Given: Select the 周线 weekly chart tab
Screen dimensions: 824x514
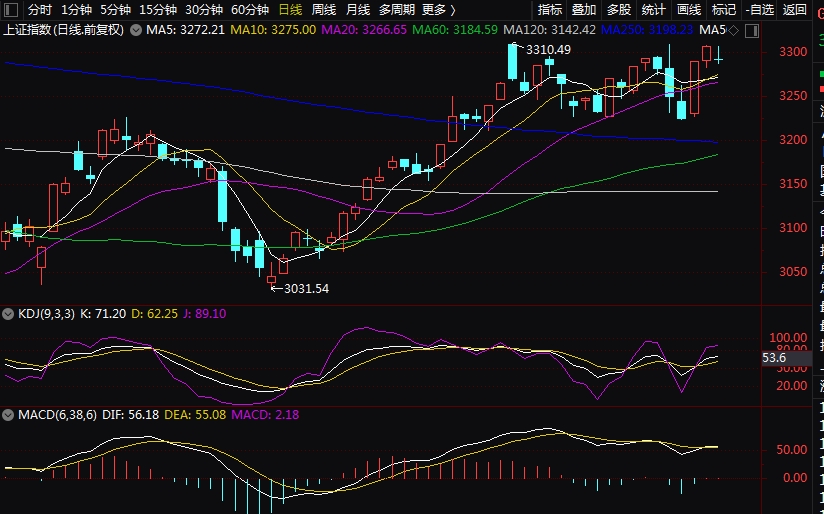Looking at the screenshot, I should click(x=324, y=10).
